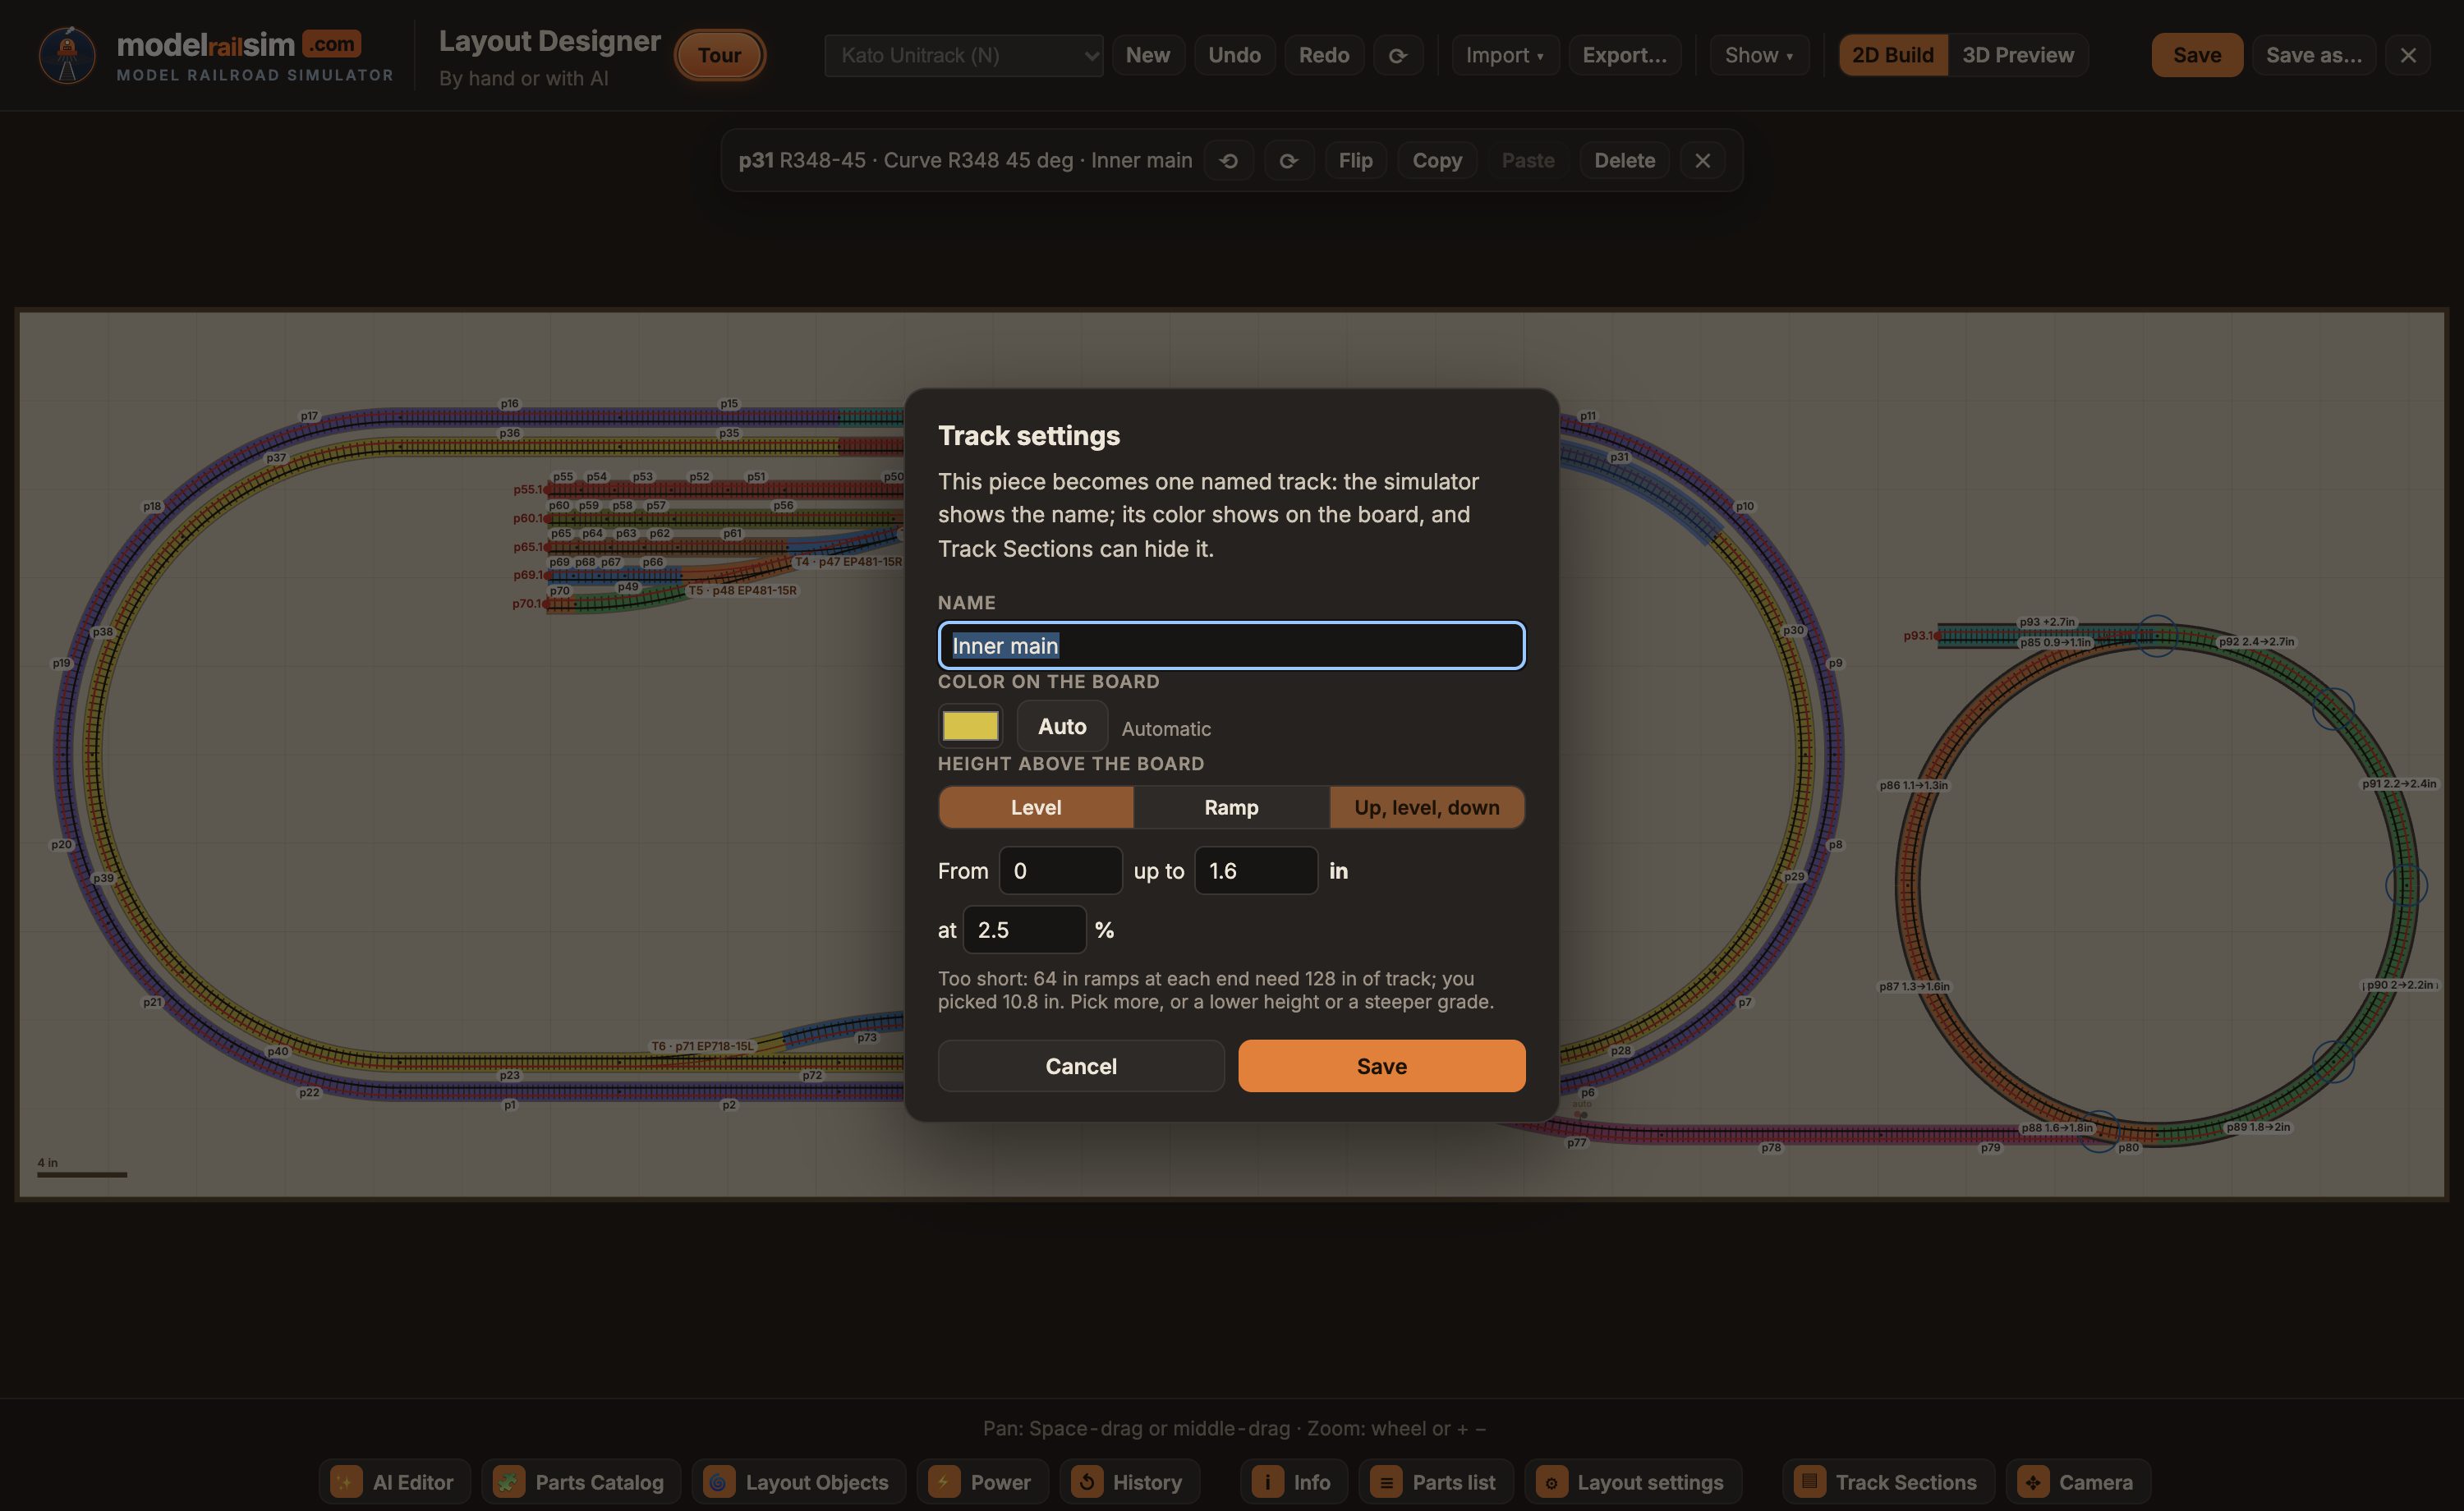This screenshot has width=2464, height=1511.
Task: Rotate piece p31 counterclockwise
Action: tap(1229, 160)
